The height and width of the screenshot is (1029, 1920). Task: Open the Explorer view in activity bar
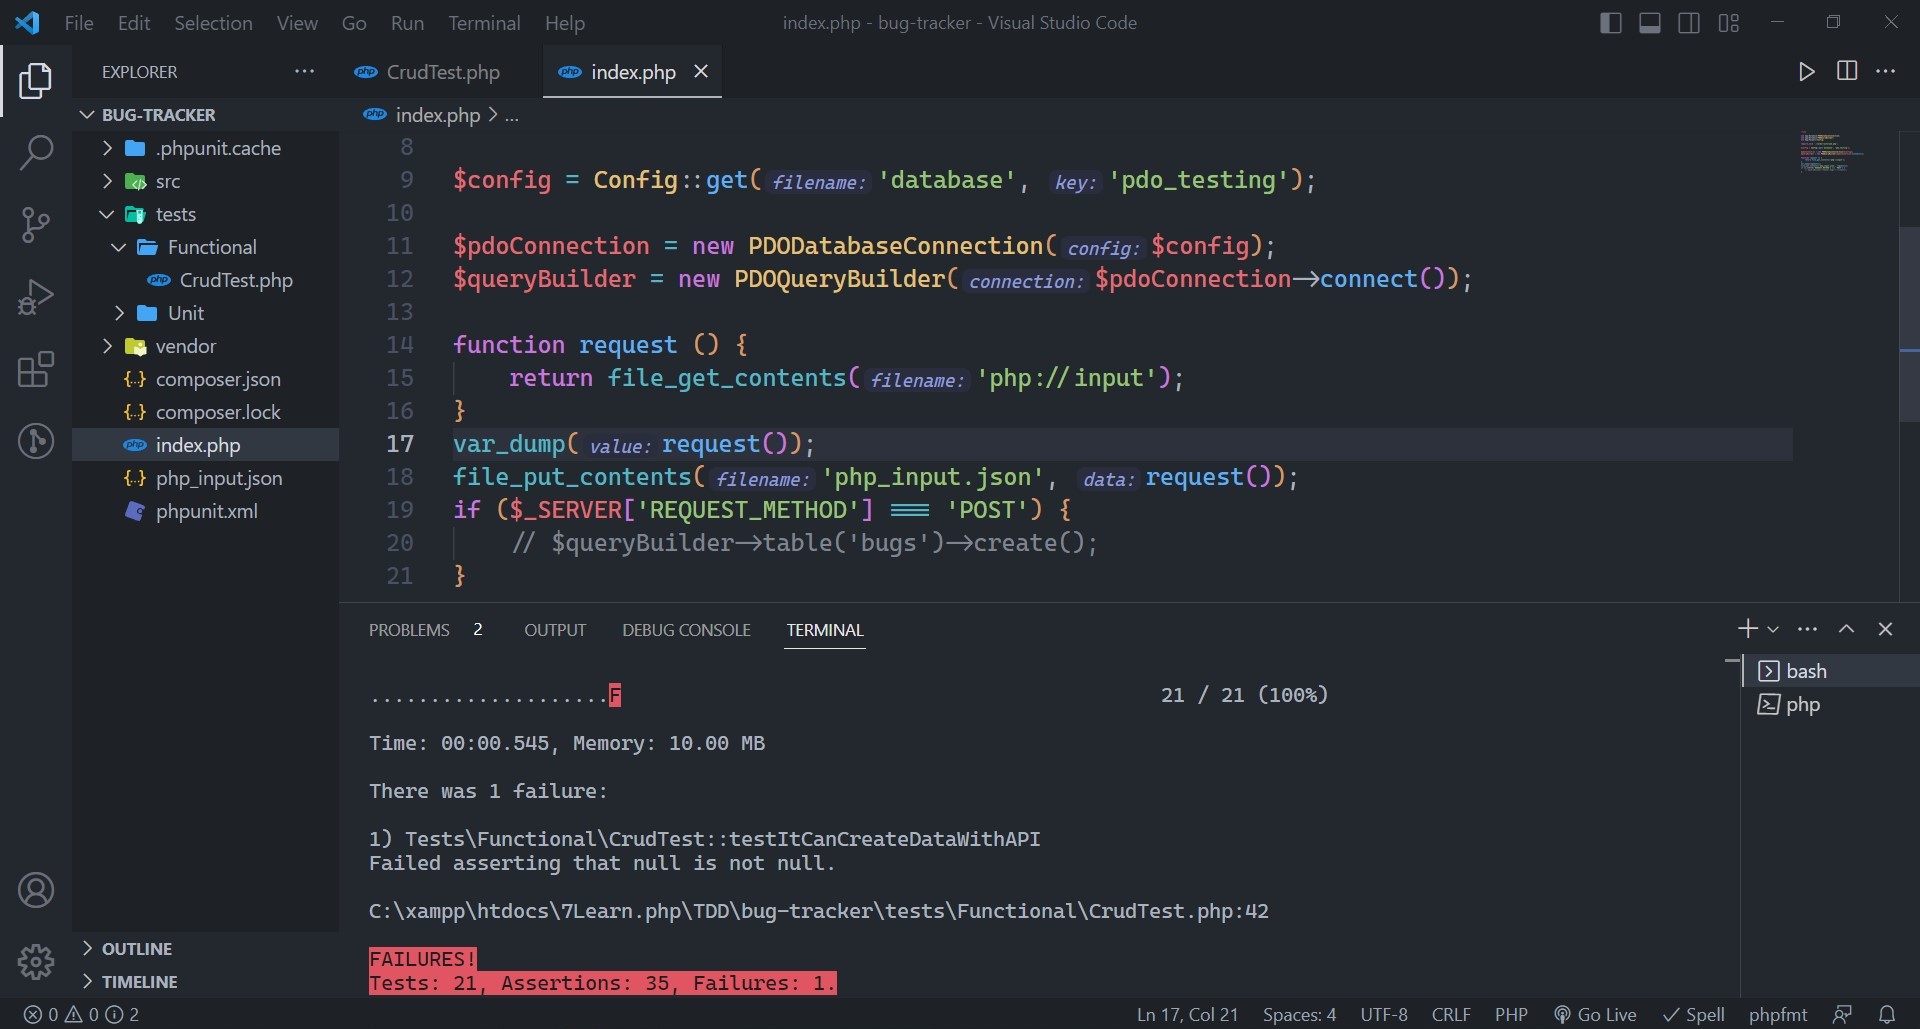[x=36, y=81]
